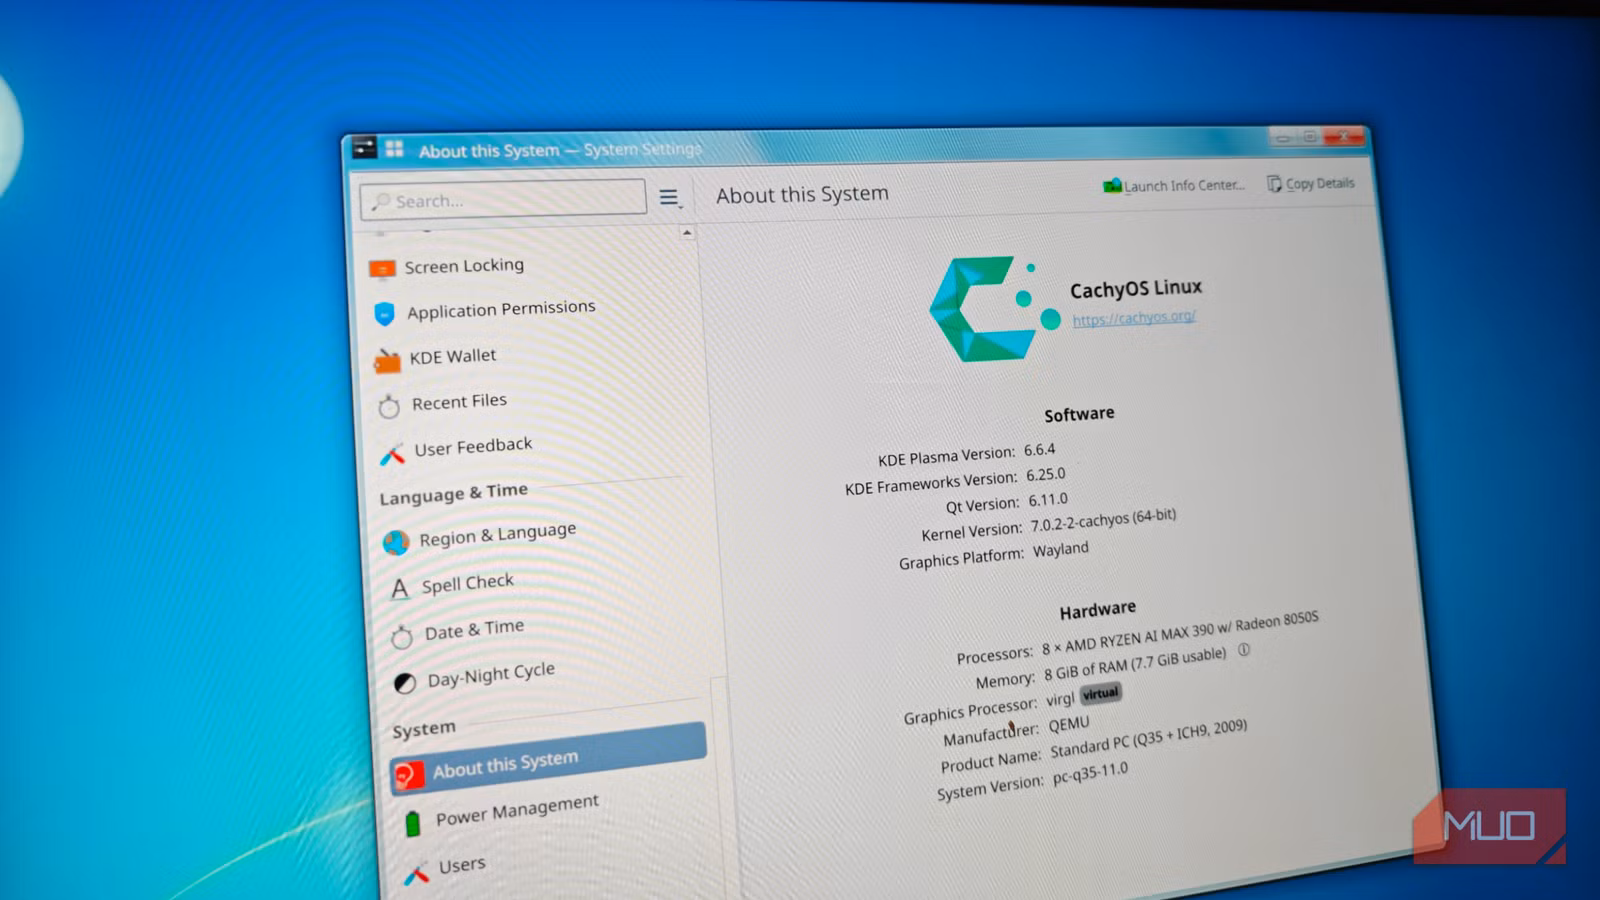Close the System Settings window
This screenshot has height=900, width=1600.
(1344, 135)
